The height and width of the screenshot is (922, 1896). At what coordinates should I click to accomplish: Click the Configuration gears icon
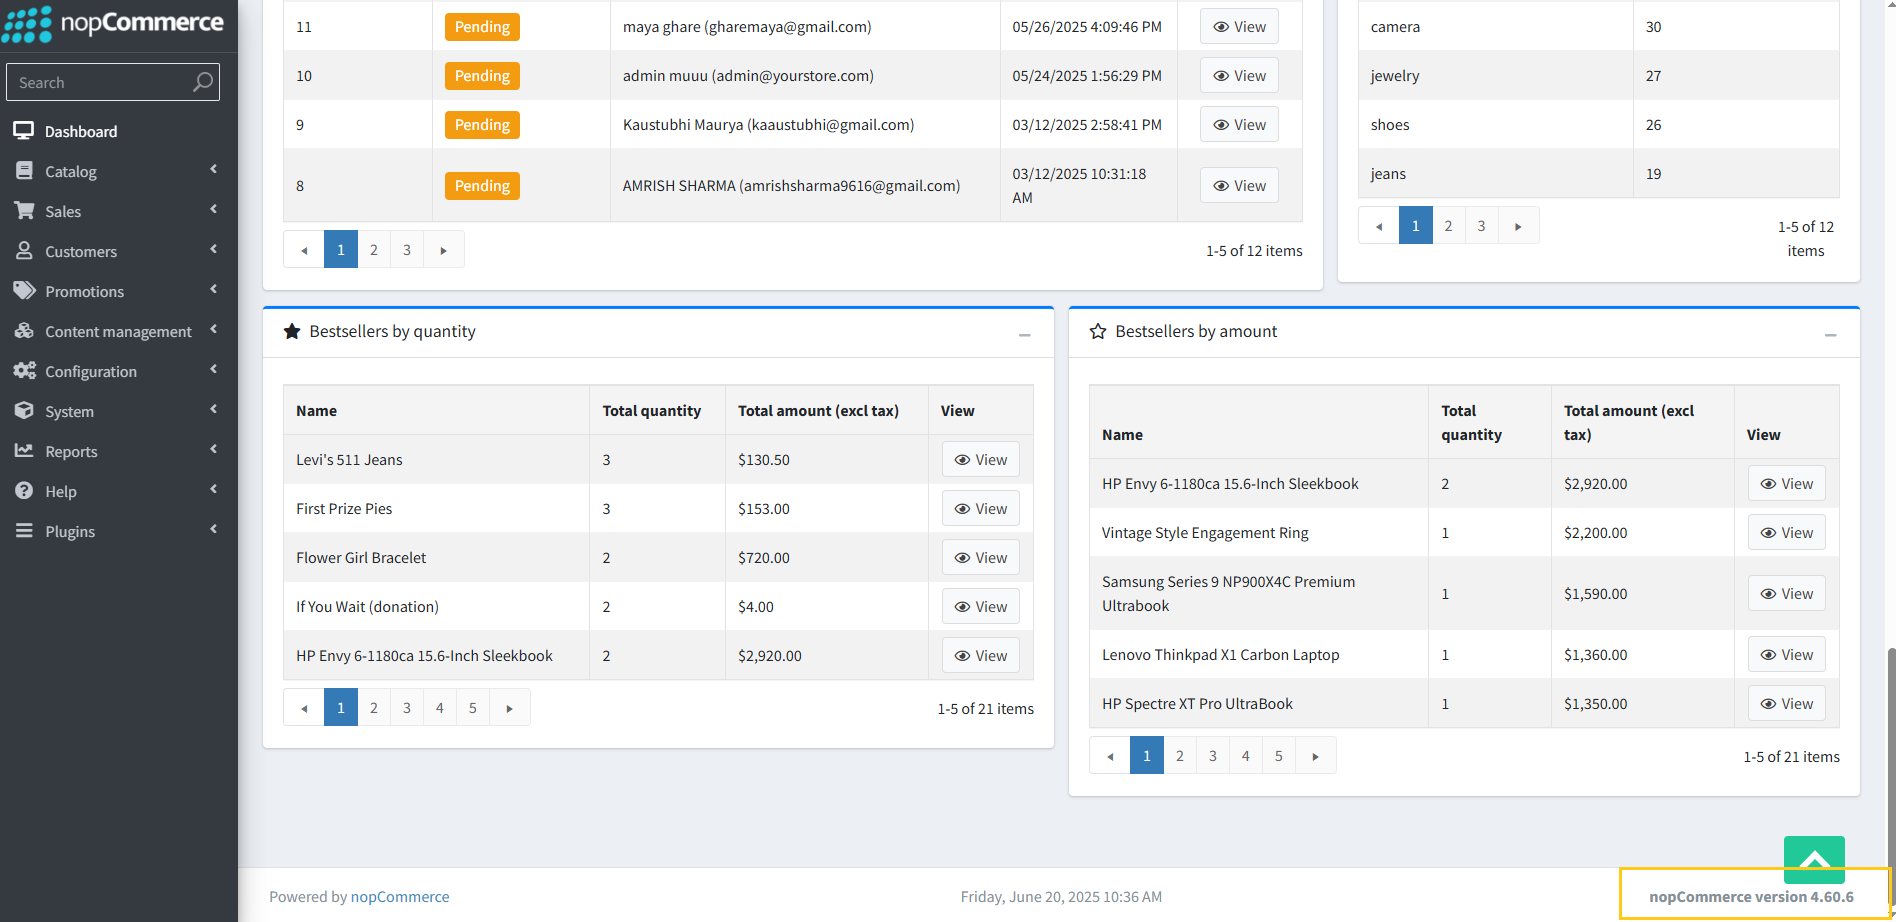(x=24, y=371)
